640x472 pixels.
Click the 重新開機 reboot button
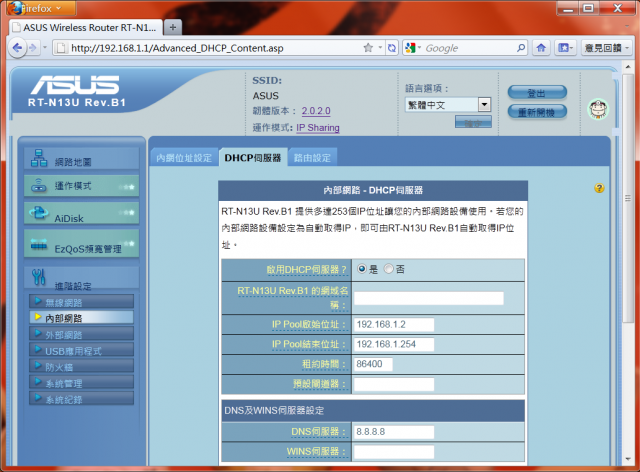537,112
